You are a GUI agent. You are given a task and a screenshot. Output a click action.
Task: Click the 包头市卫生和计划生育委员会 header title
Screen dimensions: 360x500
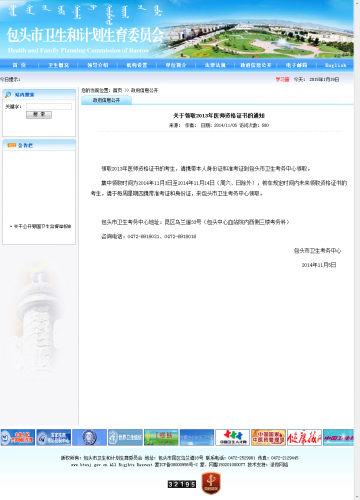coord(85,35)
